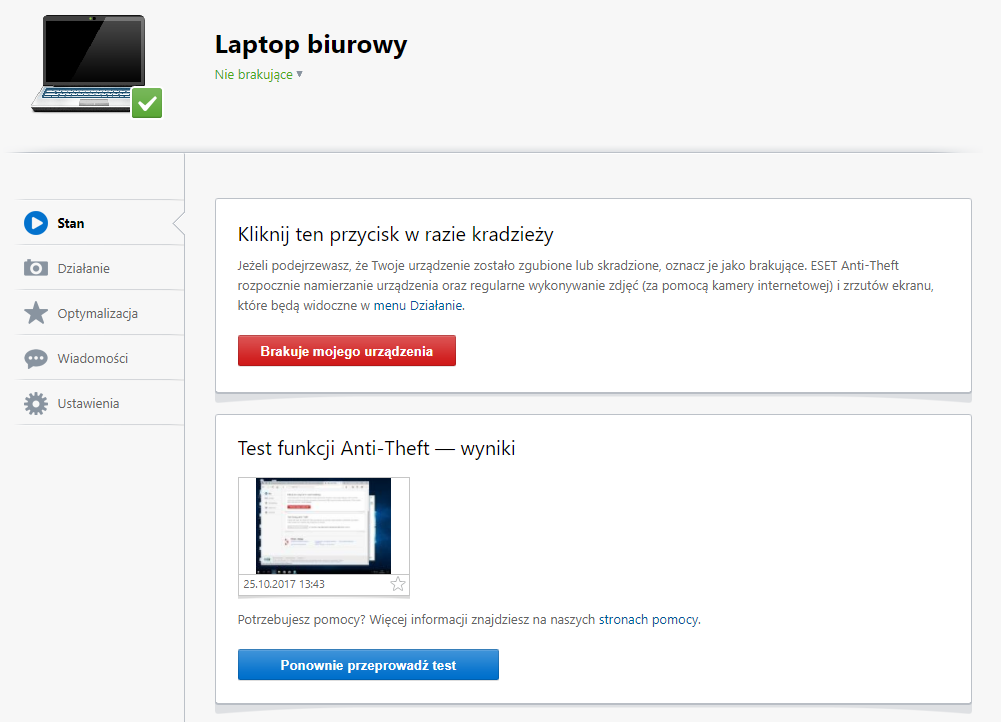
Task: Click the green checkmark status badge
Action: [x=147, y=103]
